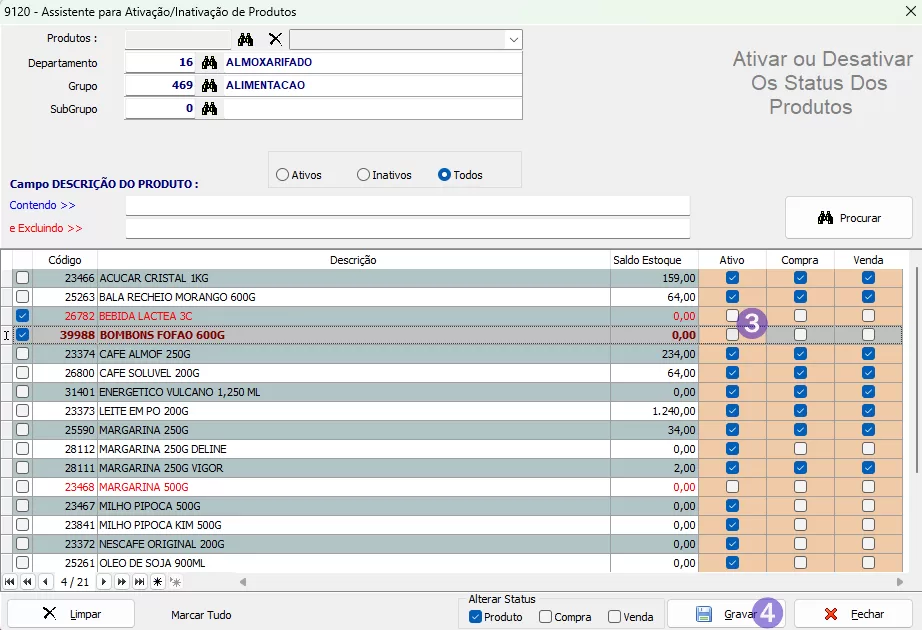922x630 pixels.
Task: Jump to first record in navigator
Action: click(10, 581)
